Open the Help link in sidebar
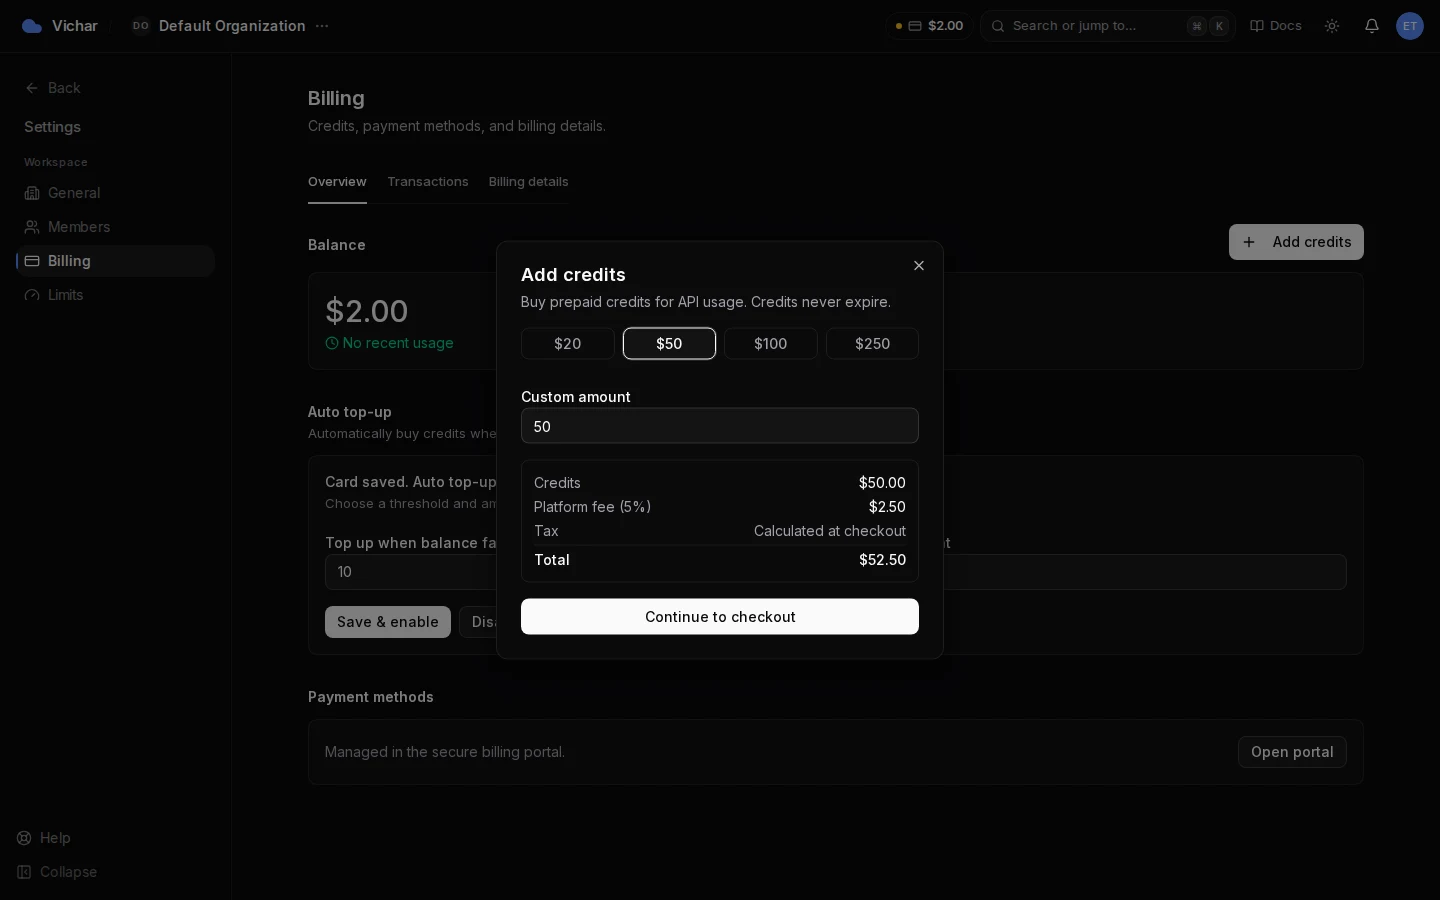The width and height of the screenshot is (1440, 900). click(44, 838)
